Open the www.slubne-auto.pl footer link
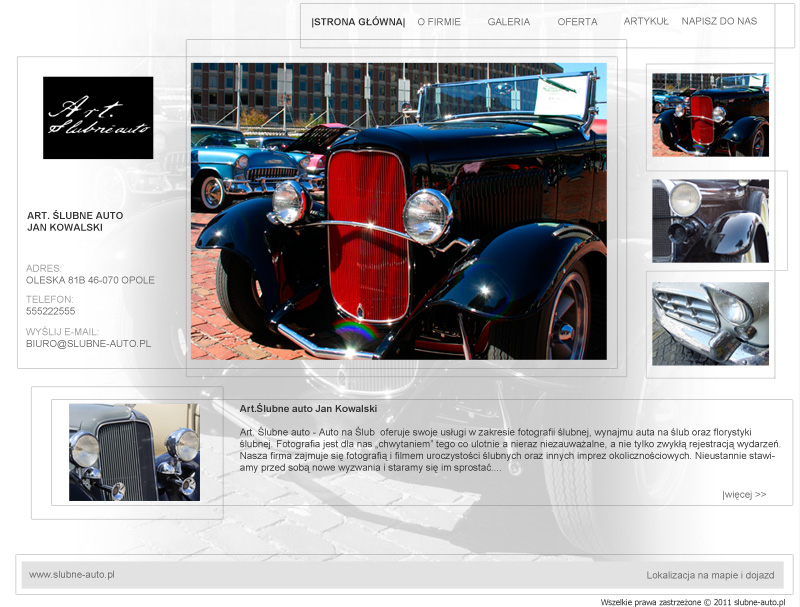The width and height of the screenshot is (800, 607). (x=72, y=574)
